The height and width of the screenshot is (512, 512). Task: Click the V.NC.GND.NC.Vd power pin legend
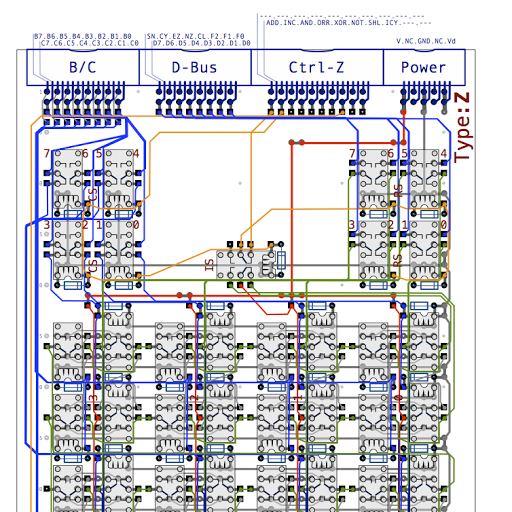[426, 41]
